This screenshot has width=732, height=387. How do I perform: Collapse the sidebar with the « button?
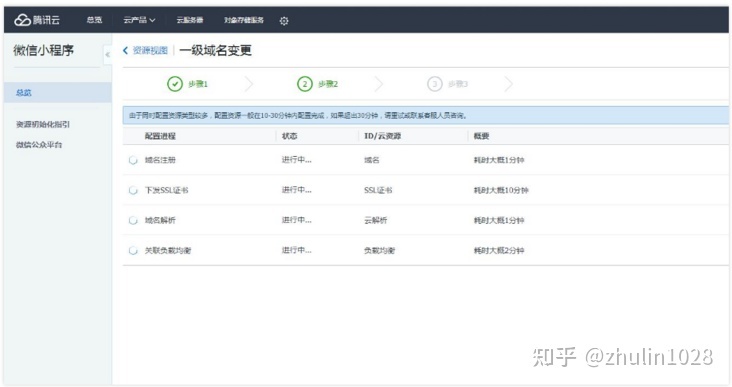point(107,55)
